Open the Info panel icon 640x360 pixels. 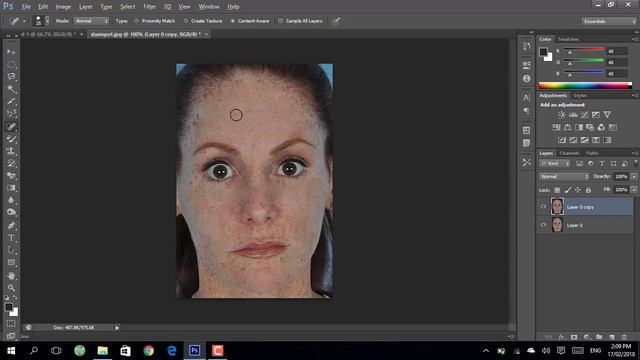(x=527, y=78)
